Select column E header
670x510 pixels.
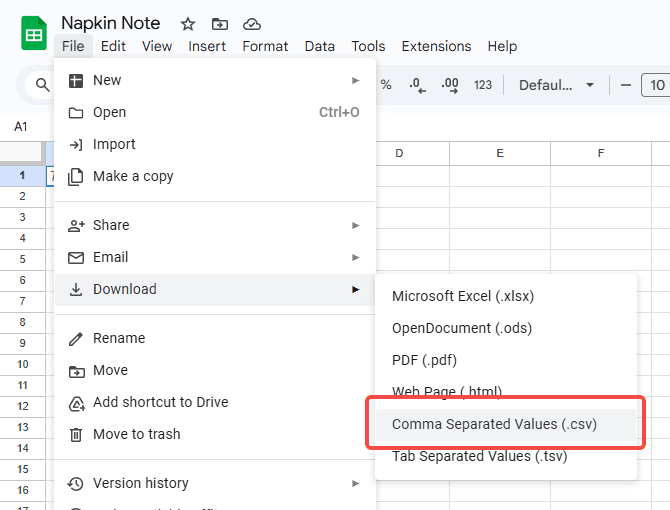click(x=500, y=153)
